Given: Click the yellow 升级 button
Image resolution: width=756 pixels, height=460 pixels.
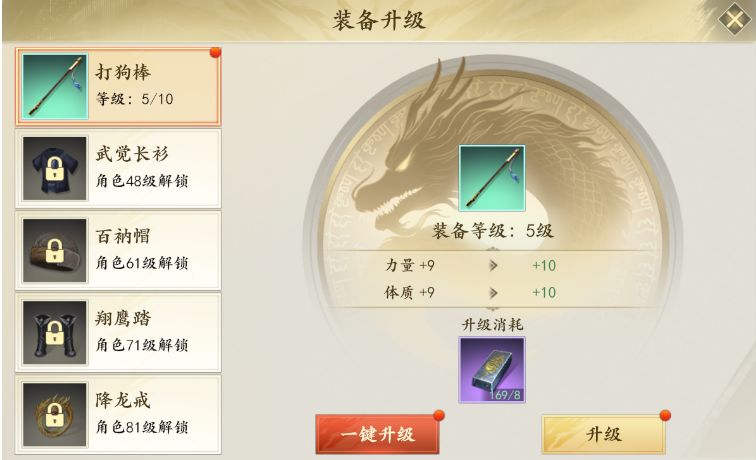Looking at the screenshot, I should (x=604, y=434).
